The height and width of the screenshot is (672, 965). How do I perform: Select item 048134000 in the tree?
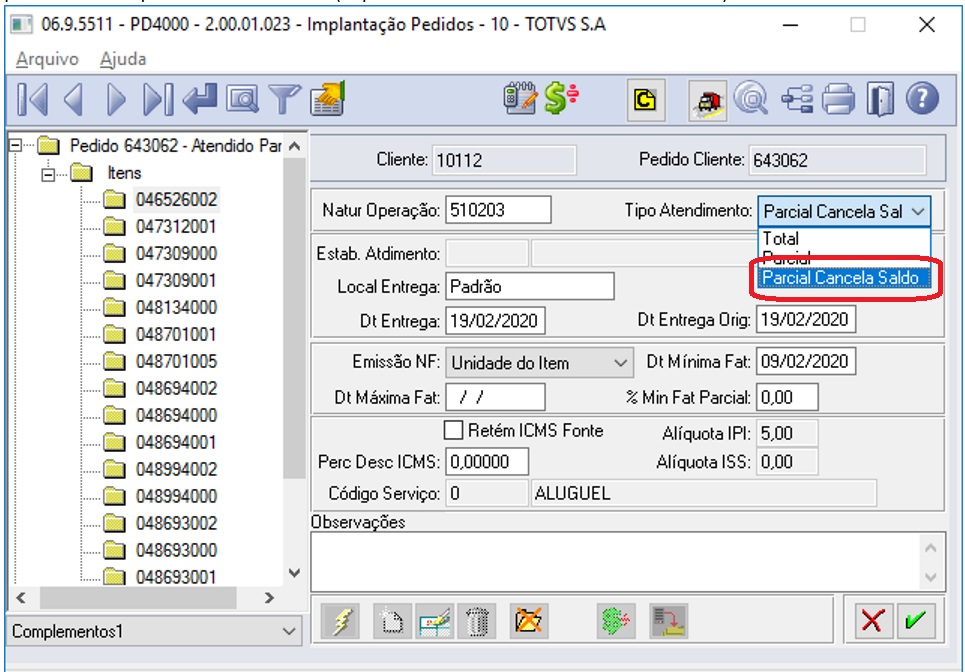pyautogui.click(x=177, y=307)
